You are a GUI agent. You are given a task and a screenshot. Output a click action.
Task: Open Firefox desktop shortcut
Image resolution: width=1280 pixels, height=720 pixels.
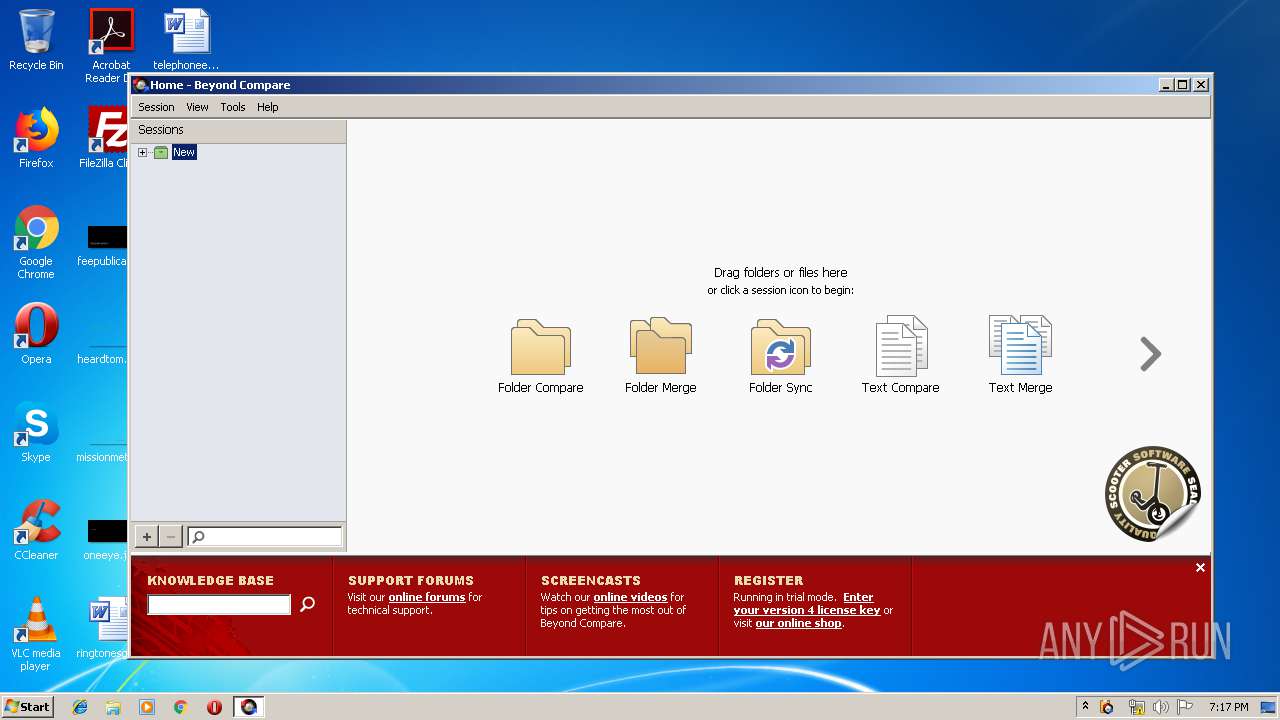(x=36, y=138)
